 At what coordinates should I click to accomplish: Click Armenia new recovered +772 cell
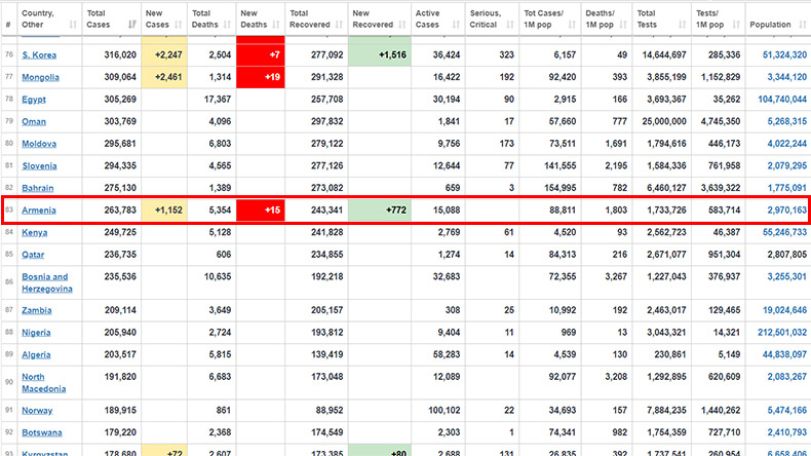click(380, 210)
